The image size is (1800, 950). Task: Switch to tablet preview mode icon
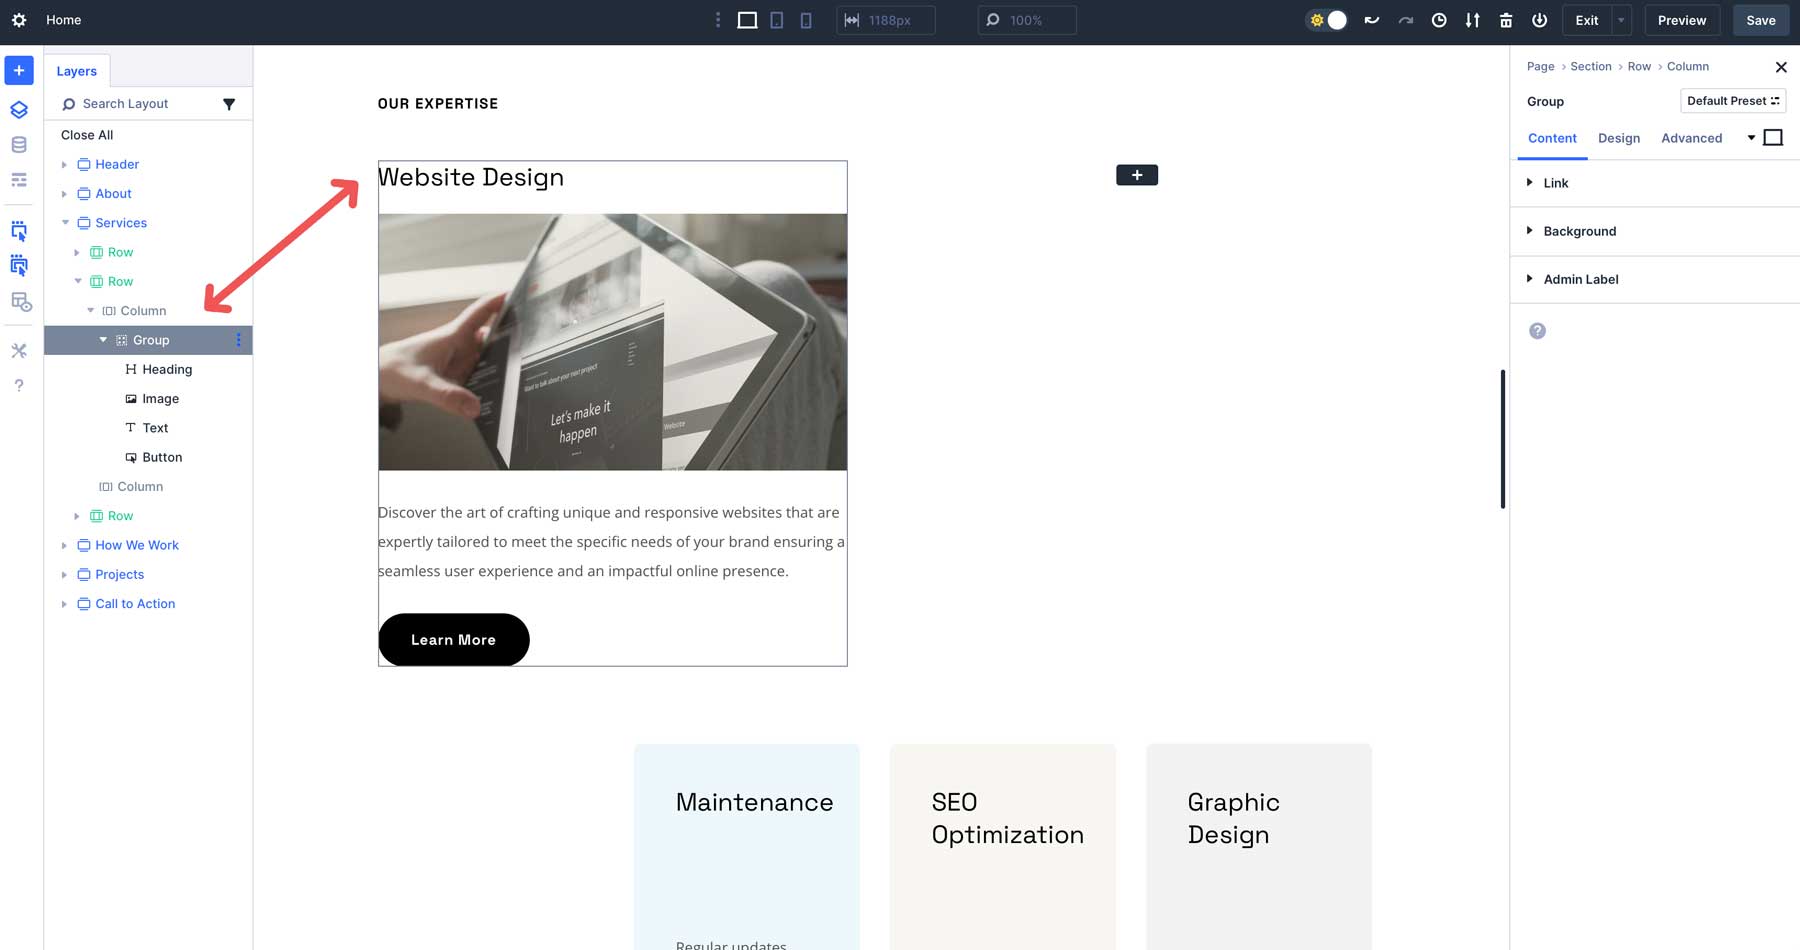tap(776, 19)
